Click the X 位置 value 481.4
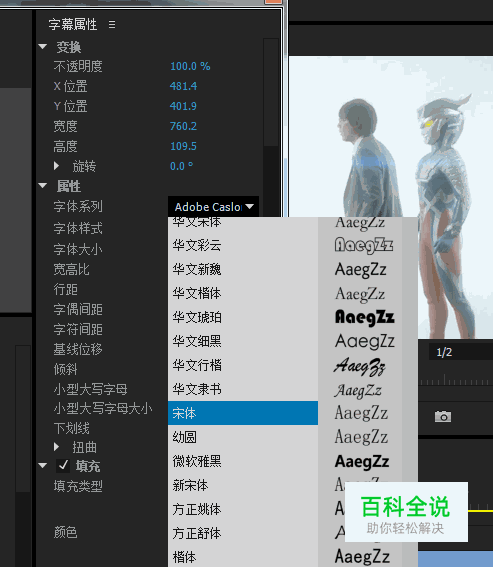The width and height of the screenshot is (493, 567). click(x=183, y=86)
